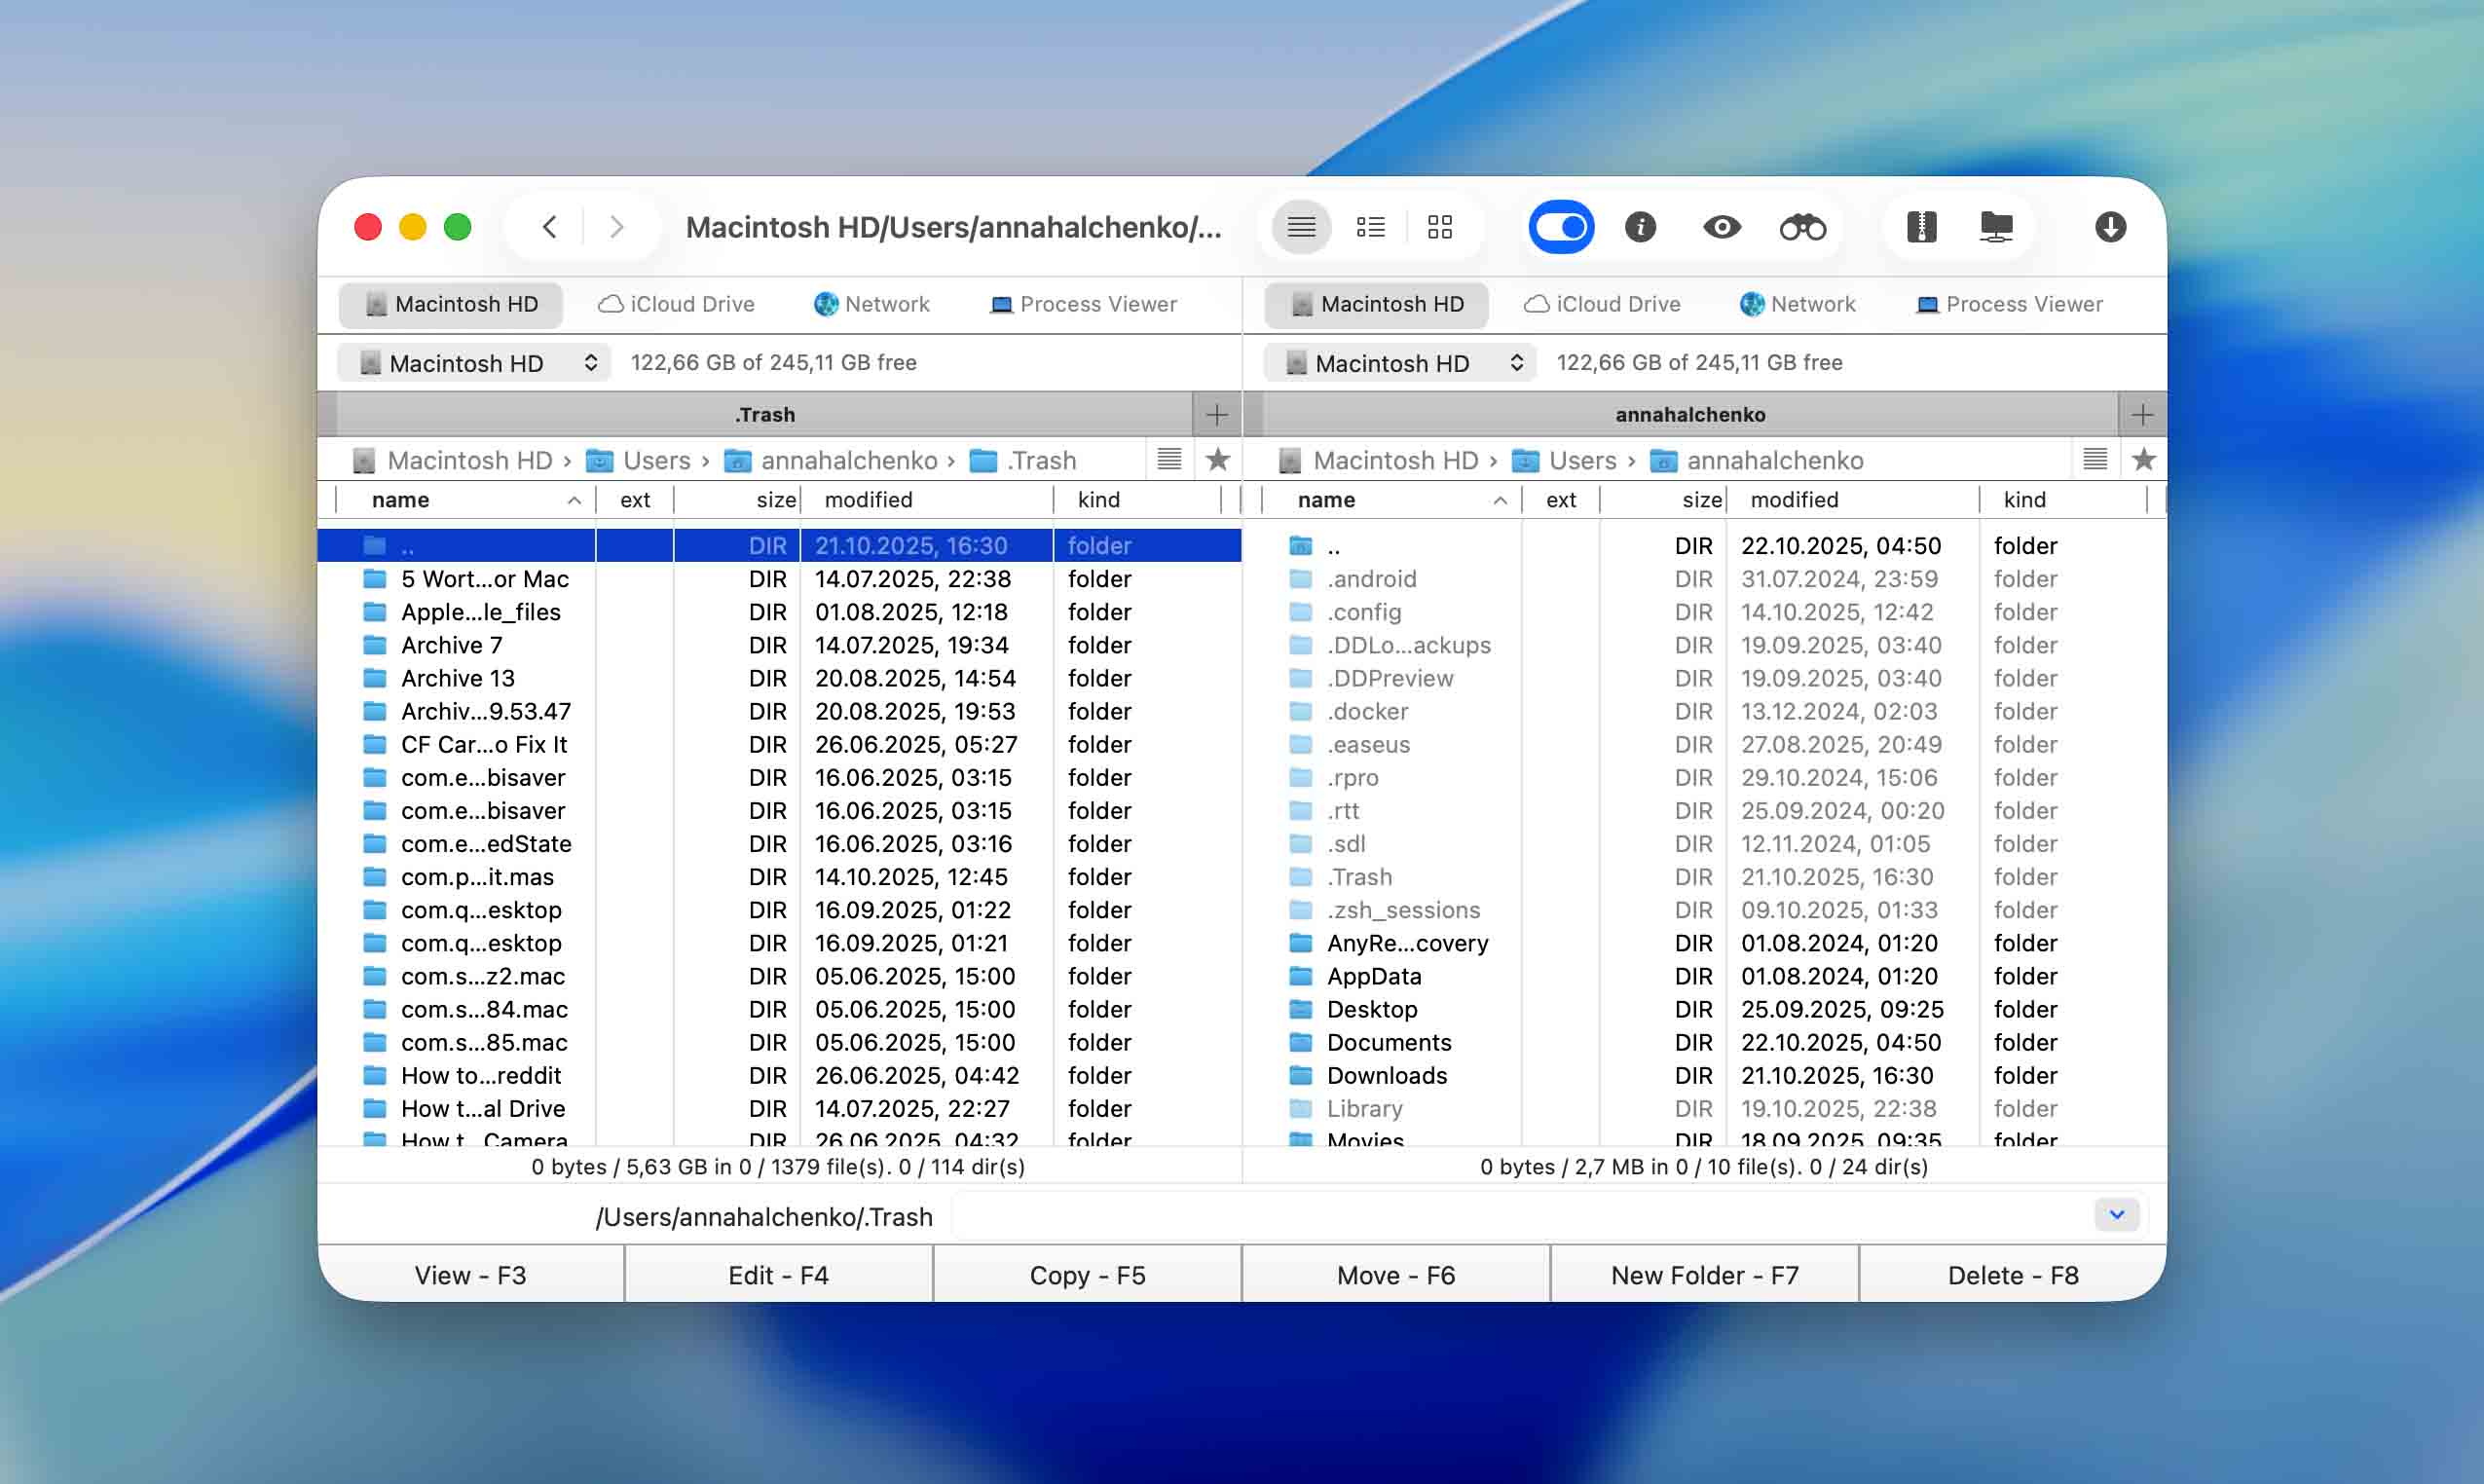Toggle the eye quick look preview
This screenshot has height=1484, width=2484.
coord(1721,228)
